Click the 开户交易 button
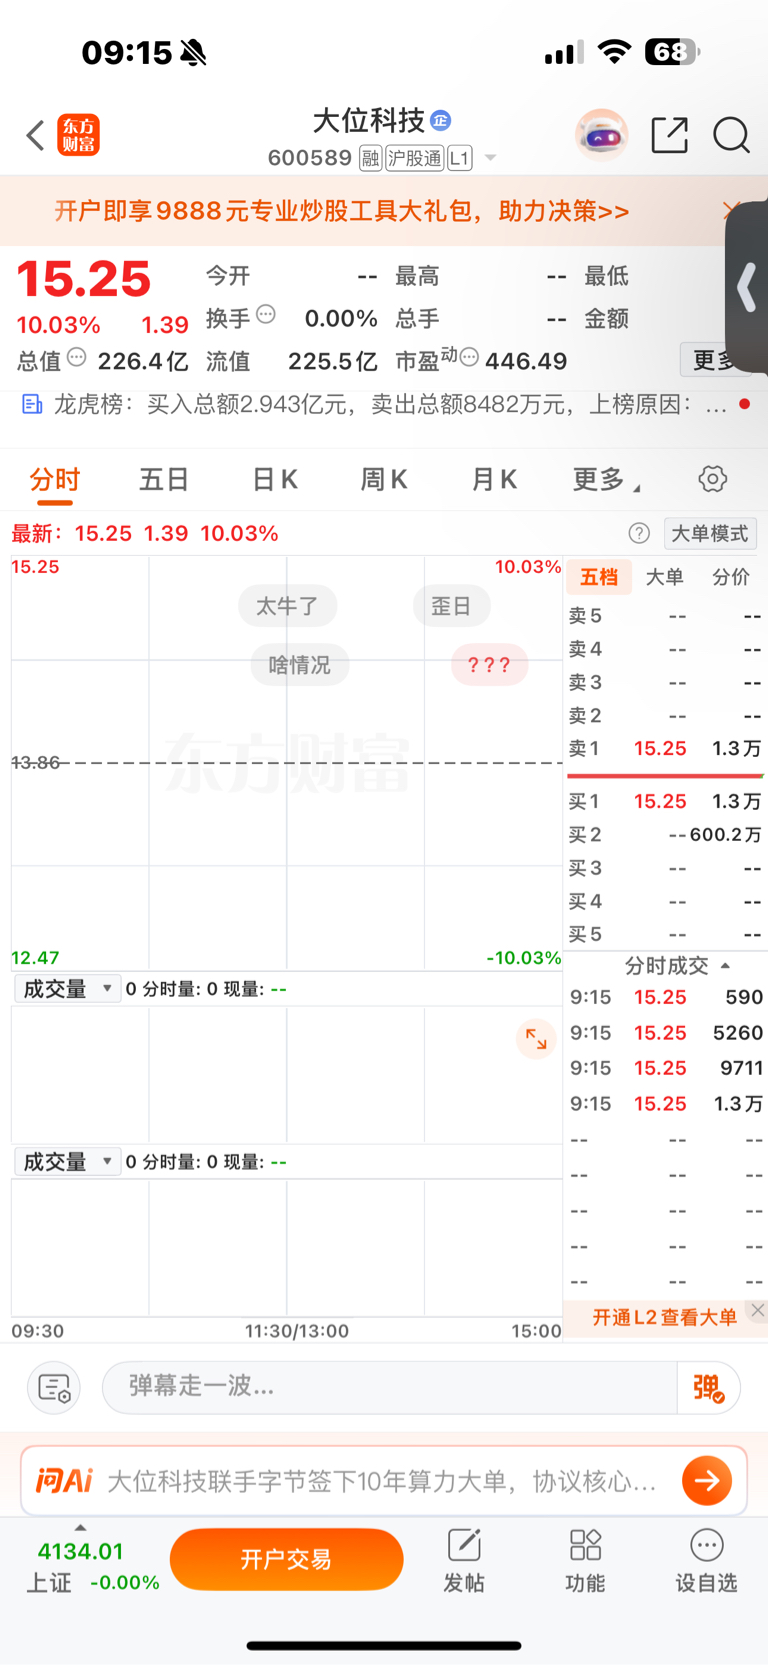Screen dimensions: 768x1665 pyautogui.click(x=287, y=1559)
